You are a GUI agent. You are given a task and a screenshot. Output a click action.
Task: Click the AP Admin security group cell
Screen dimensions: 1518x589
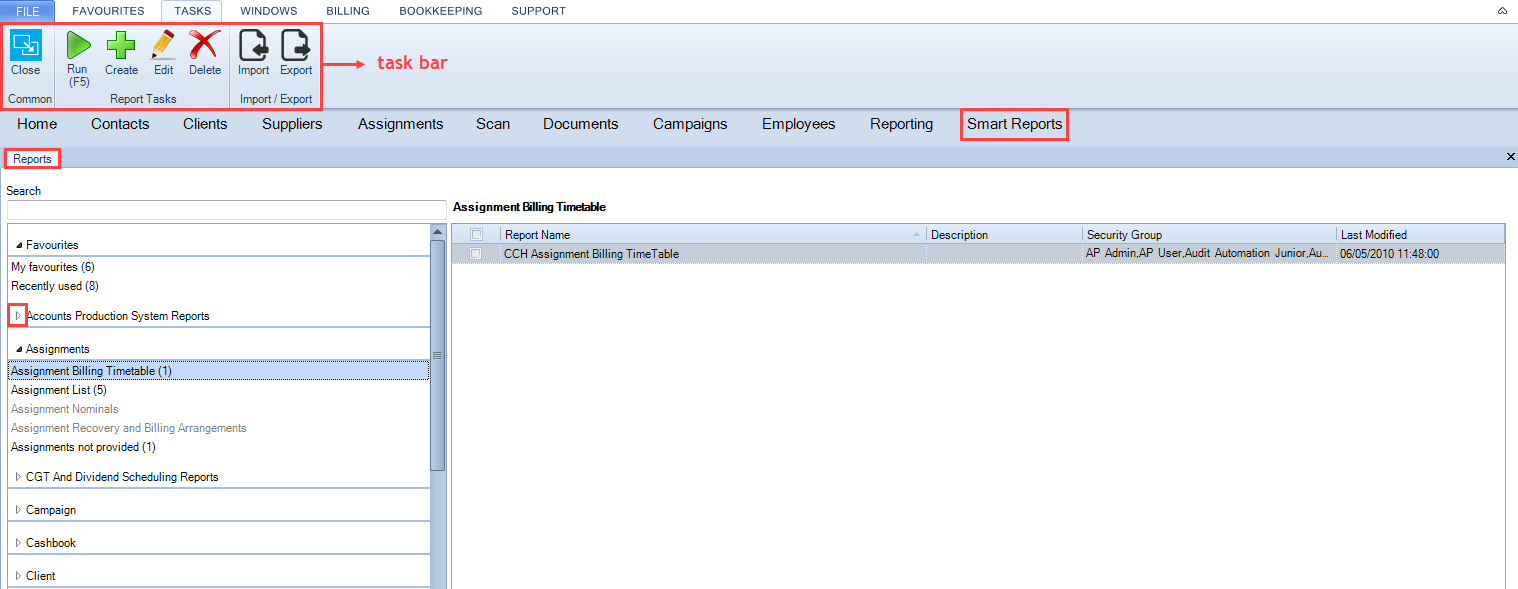click(1209, 254)
